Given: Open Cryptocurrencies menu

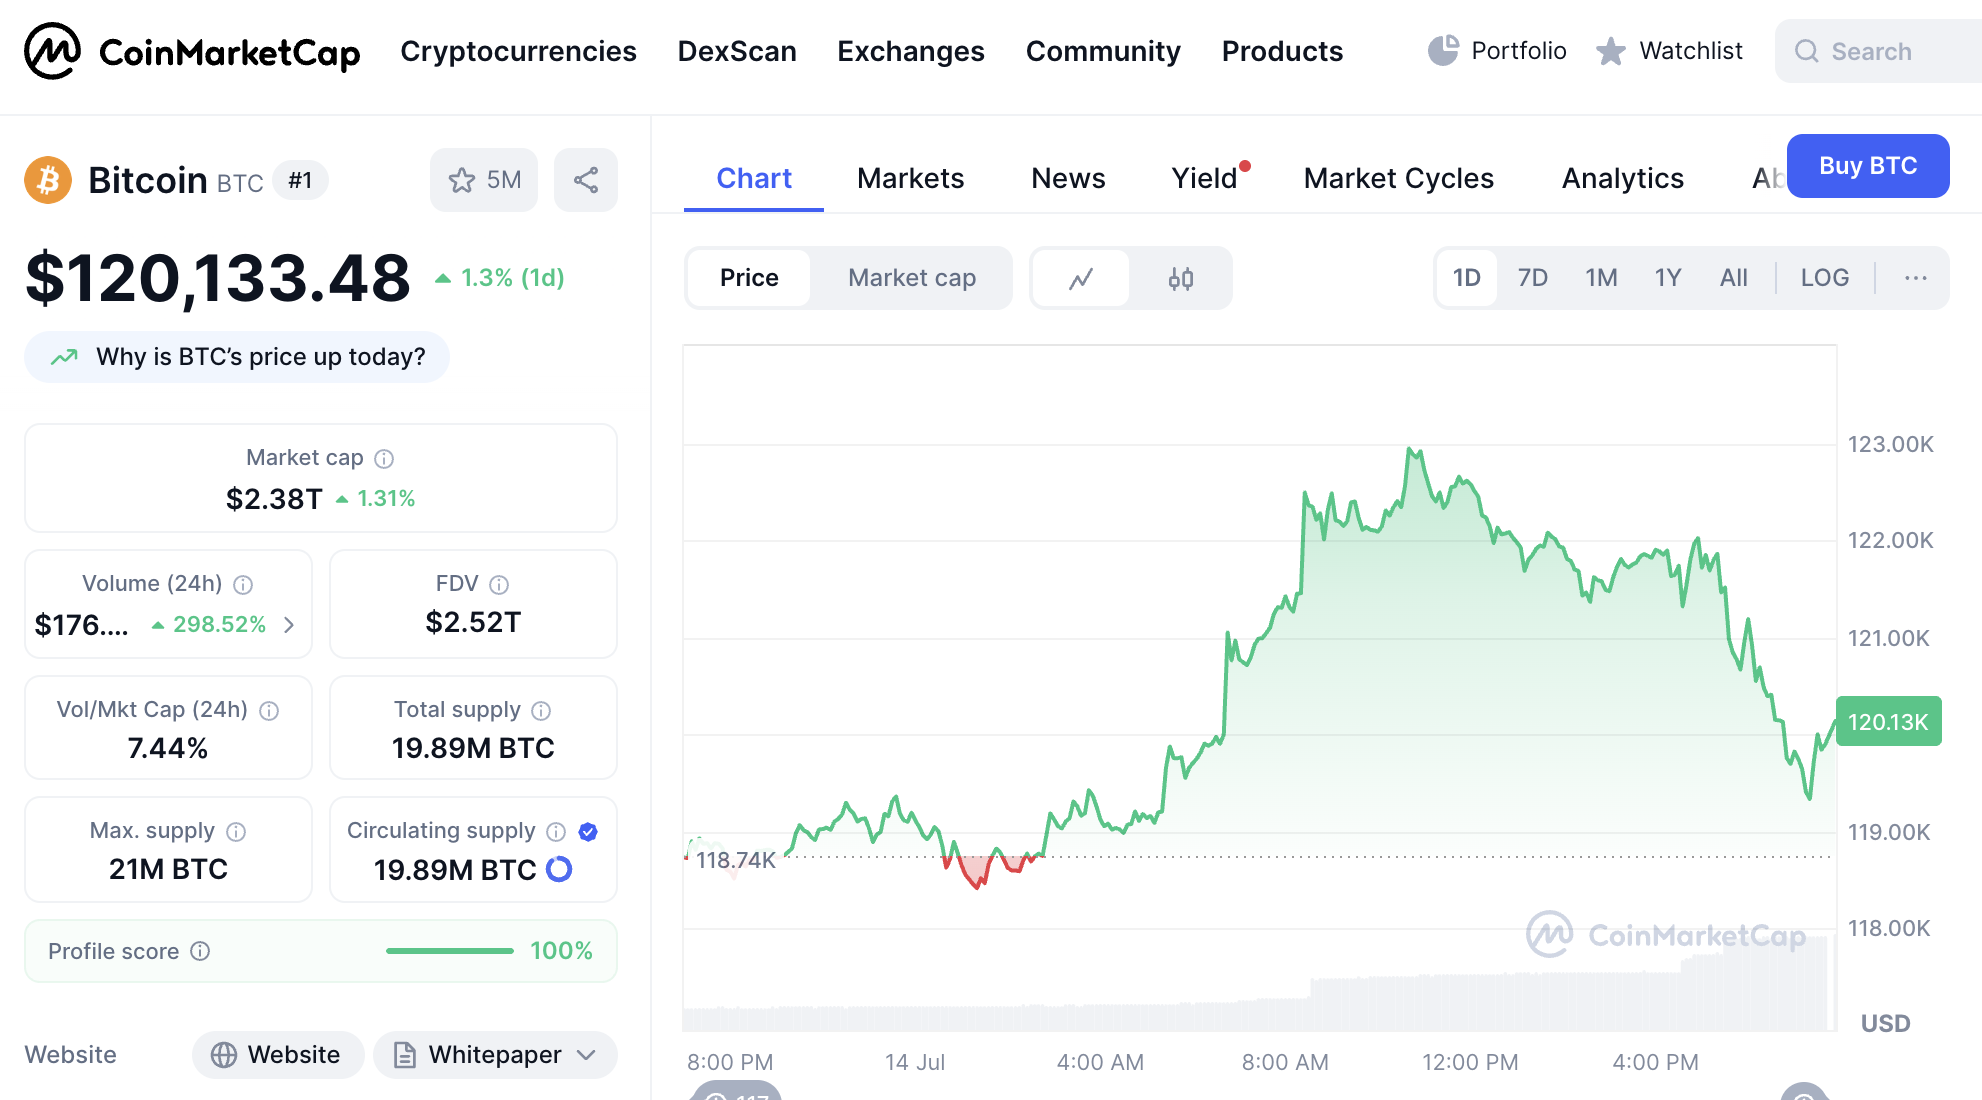Looking at the screenshot, I should coord(518,51).
